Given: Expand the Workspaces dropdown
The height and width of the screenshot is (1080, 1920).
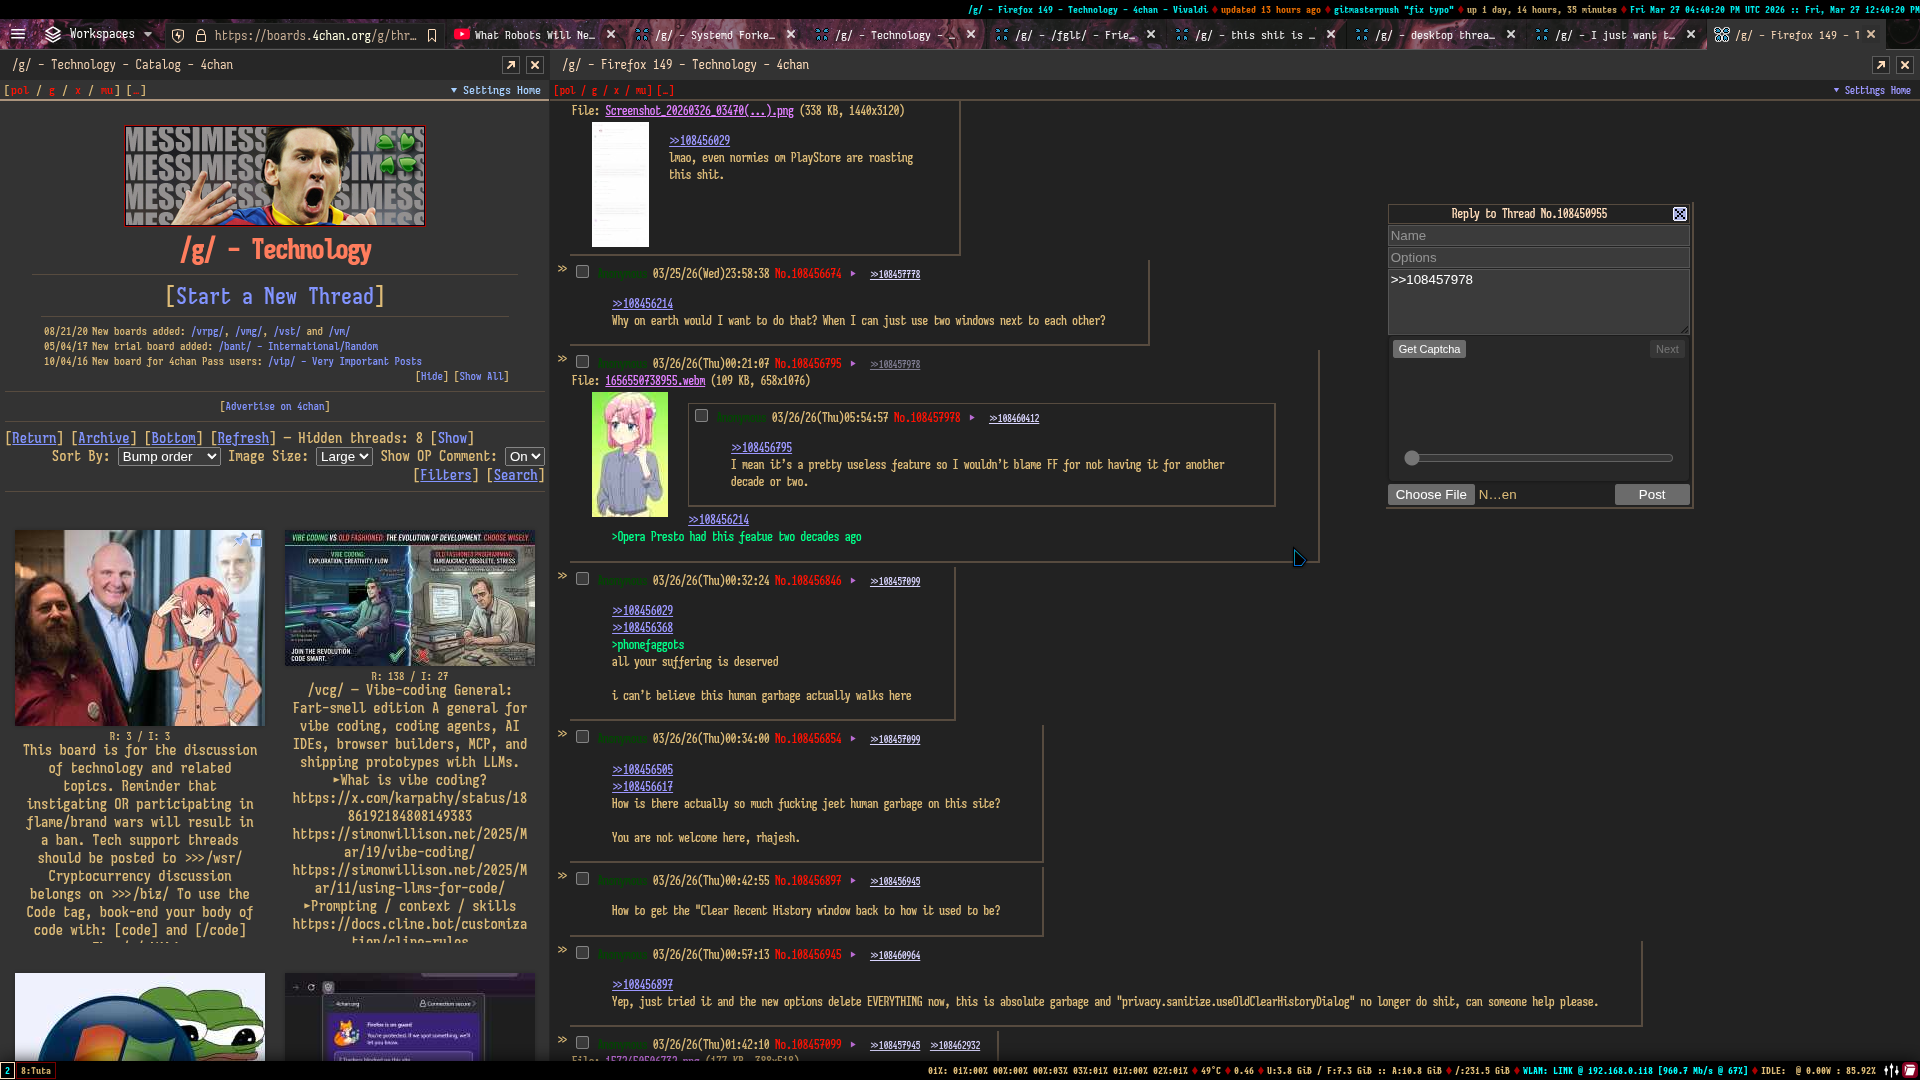Looking at the screenshot, I should click(x=100, y=34).
